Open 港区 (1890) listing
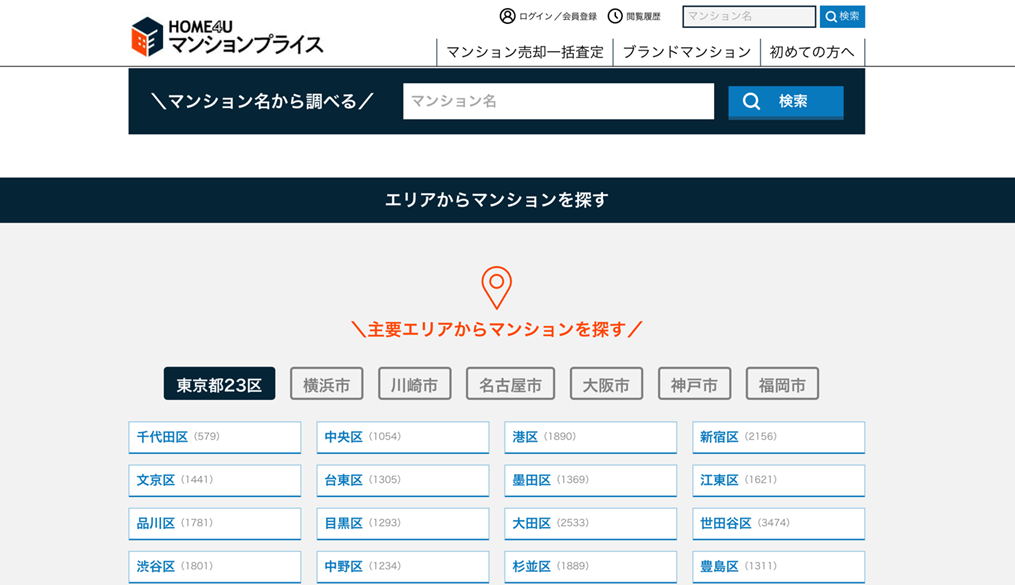The width and height of the screenshot is (1015, 585). click(x=590, y=437)
